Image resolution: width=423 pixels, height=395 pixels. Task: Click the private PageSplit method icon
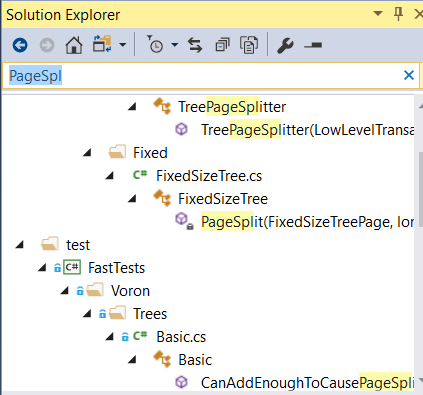184,221
